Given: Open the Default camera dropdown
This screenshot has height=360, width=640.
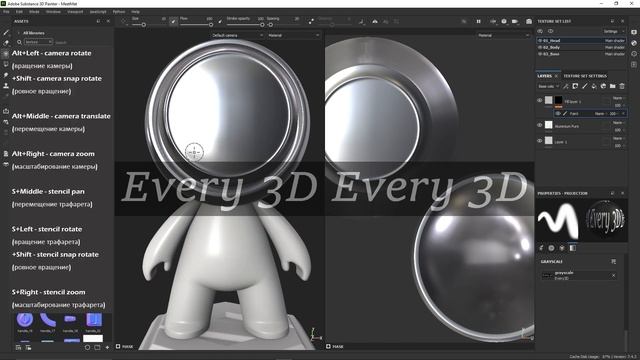Looking at the screenshot, I should pos(237,36).
